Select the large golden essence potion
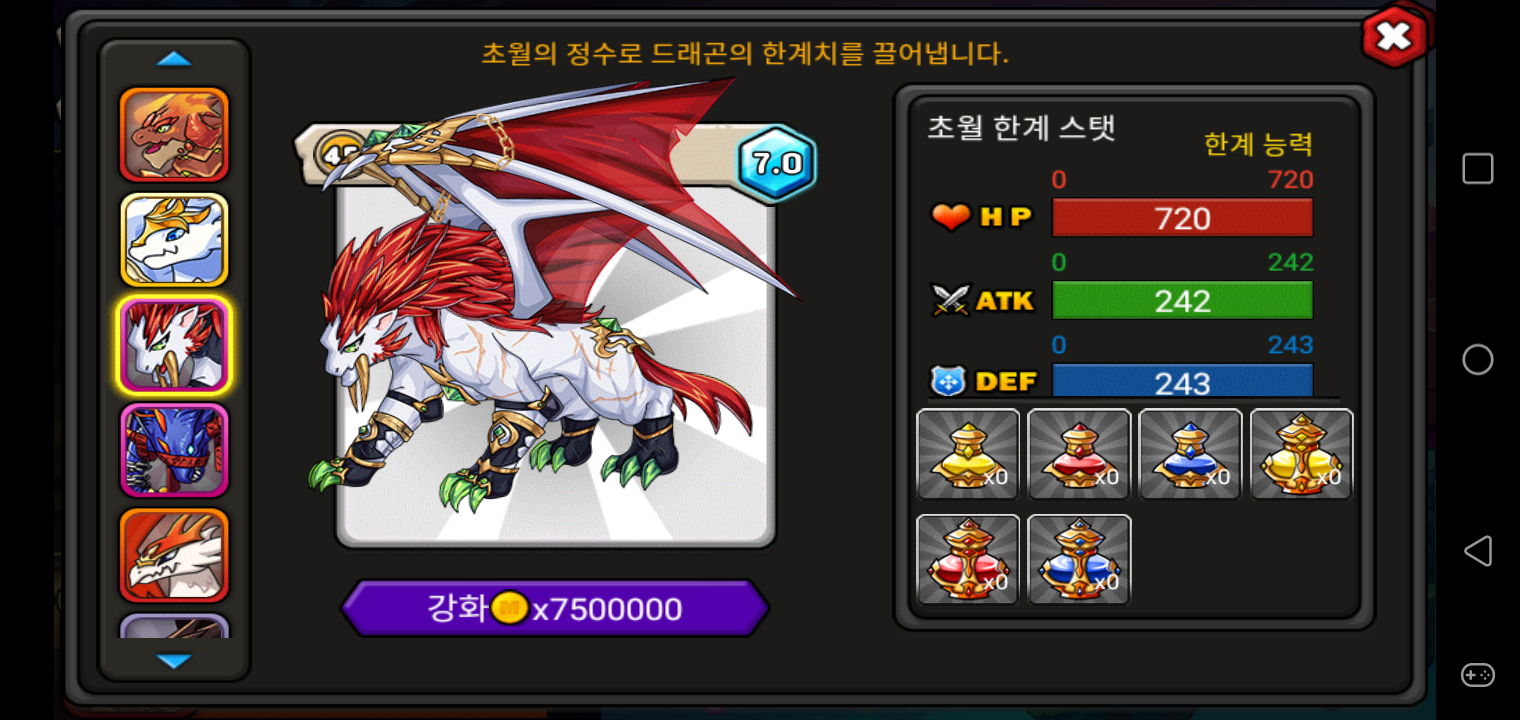 1301,454
